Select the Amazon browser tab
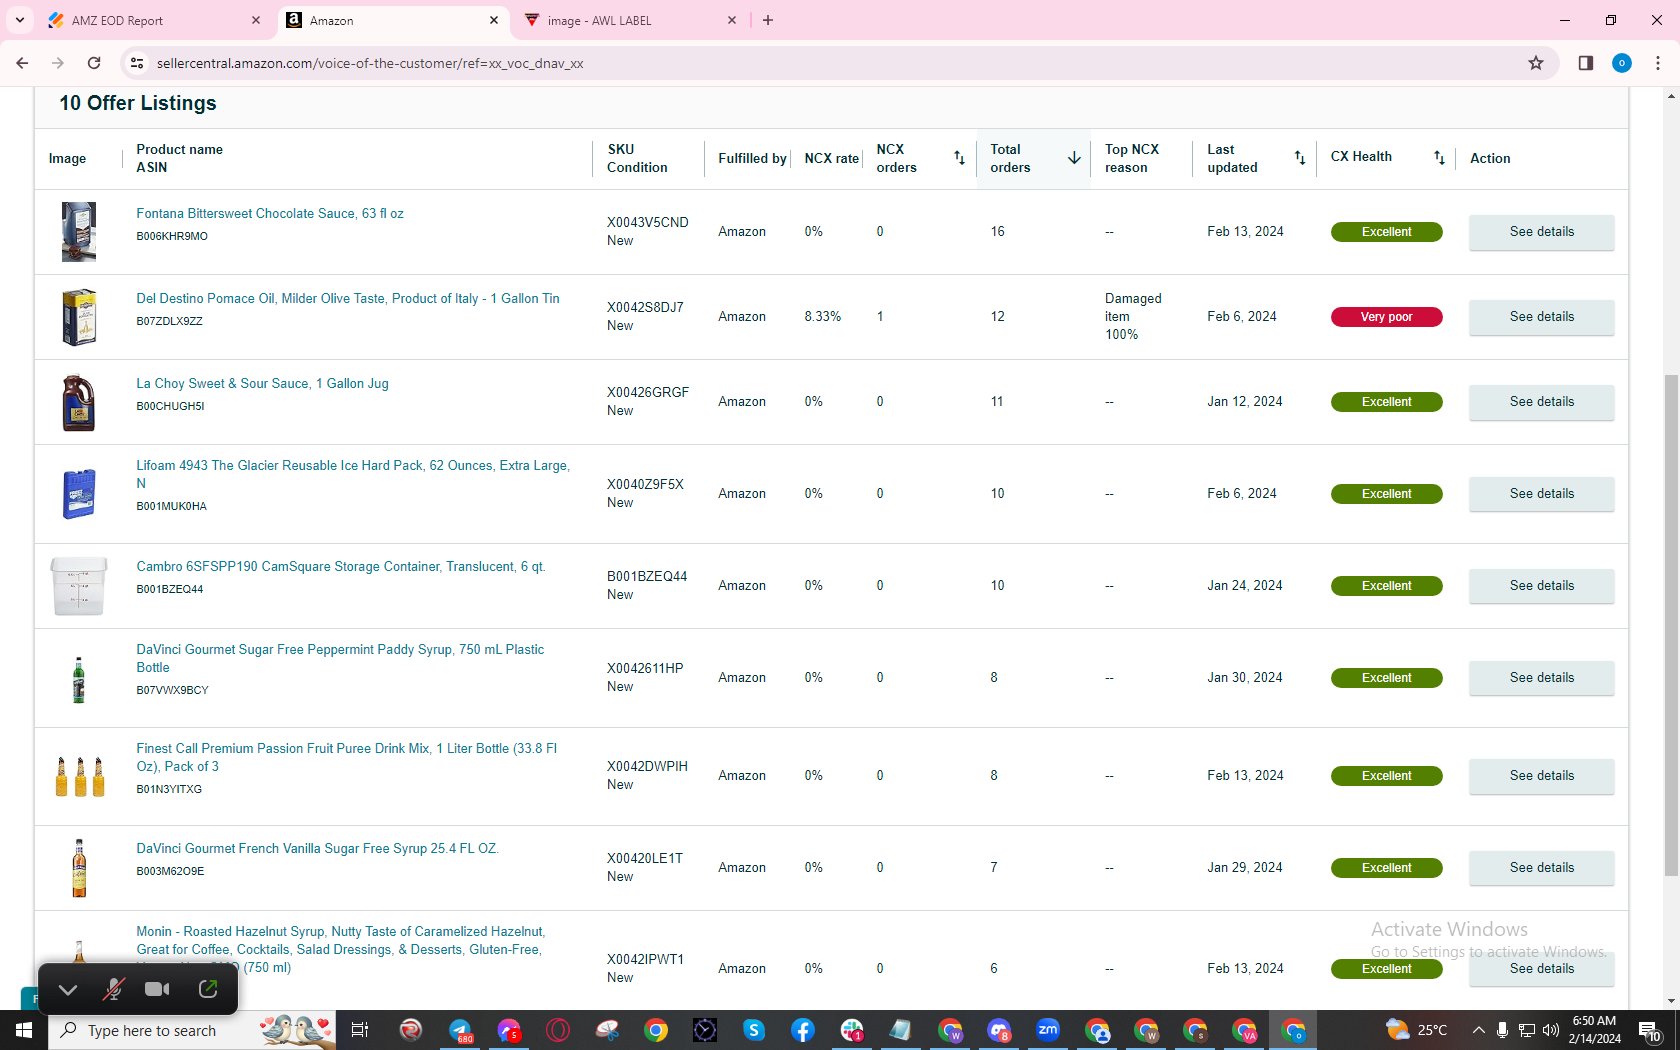 coord(393,20)
